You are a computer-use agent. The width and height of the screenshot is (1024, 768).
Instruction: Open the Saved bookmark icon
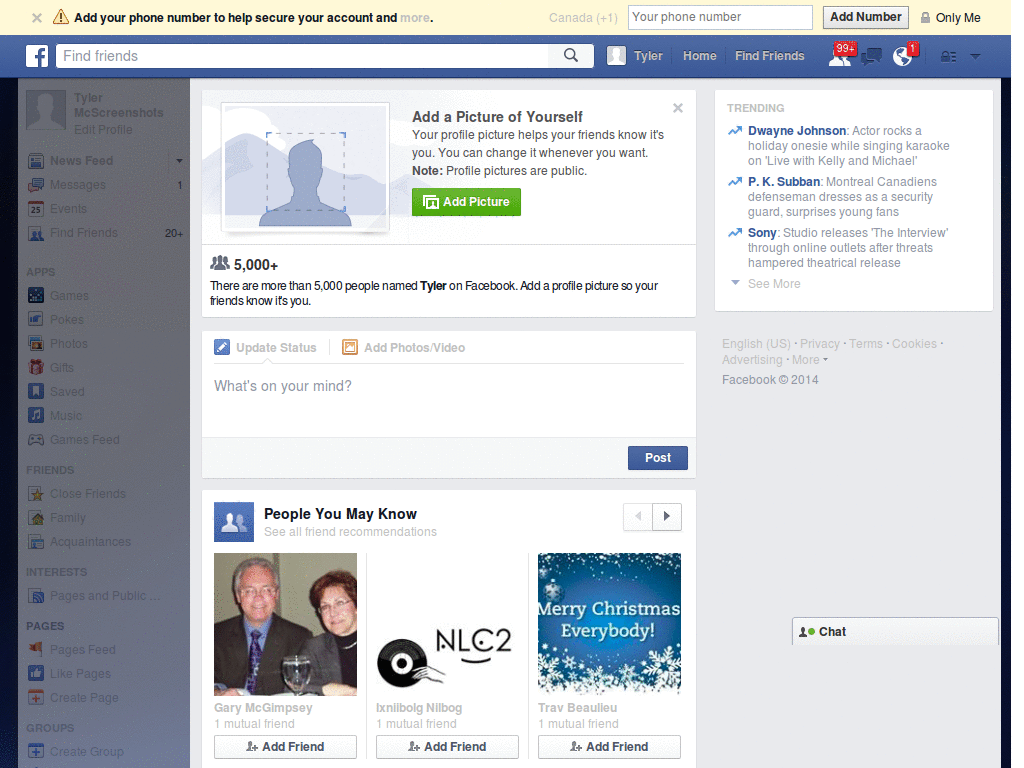click(36, 392)
